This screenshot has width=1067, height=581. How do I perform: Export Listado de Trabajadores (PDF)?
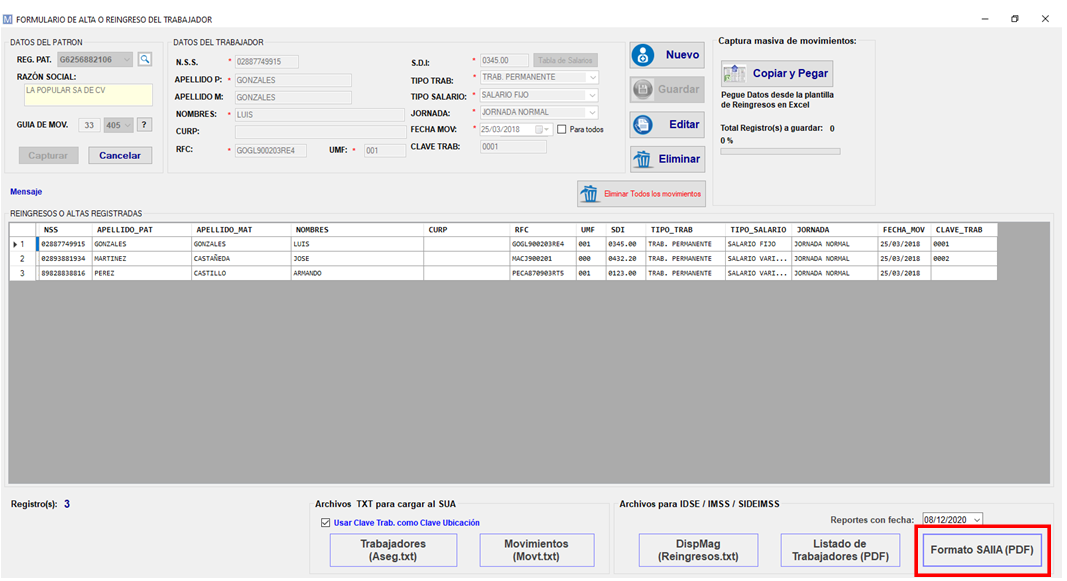click(x=840, y=550)
